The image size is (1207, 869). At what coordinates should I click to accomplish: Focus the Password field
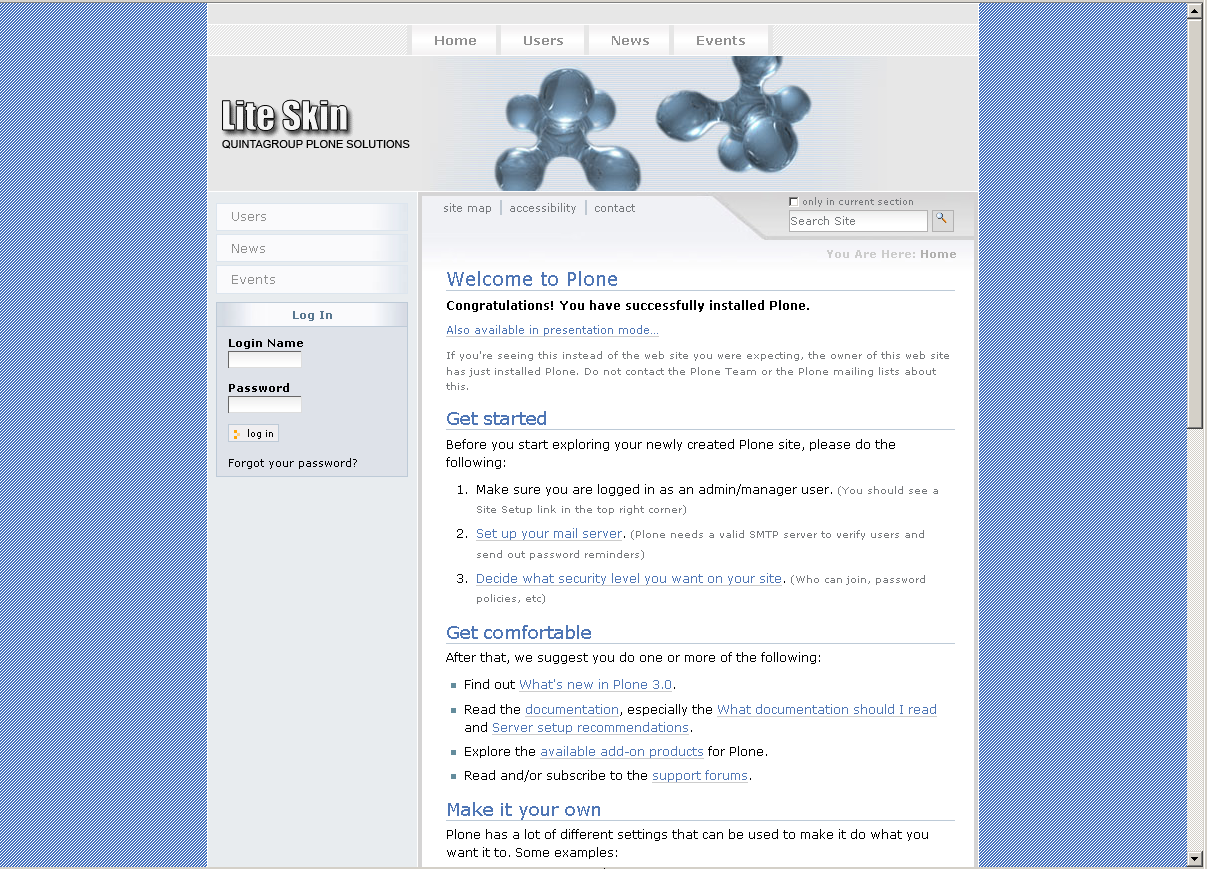(x=264, y=405)
